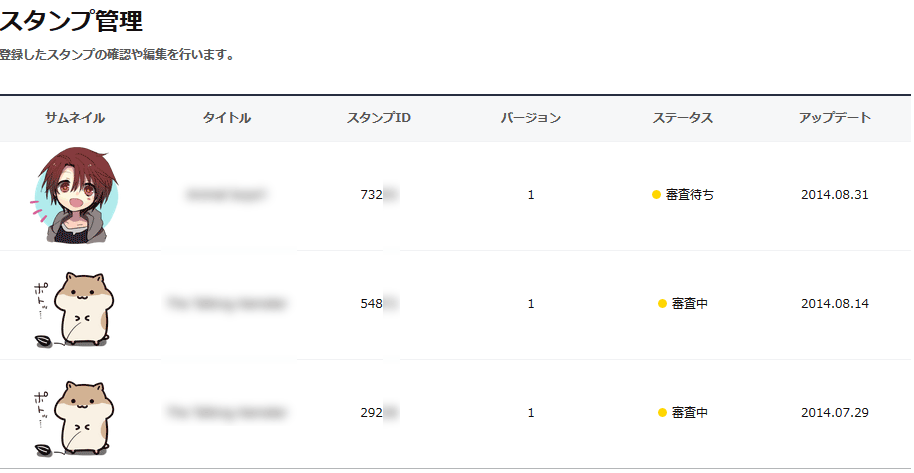914x473 pixels.
Task: Sort by the タイトル column header
Action: tap(227, 118)
